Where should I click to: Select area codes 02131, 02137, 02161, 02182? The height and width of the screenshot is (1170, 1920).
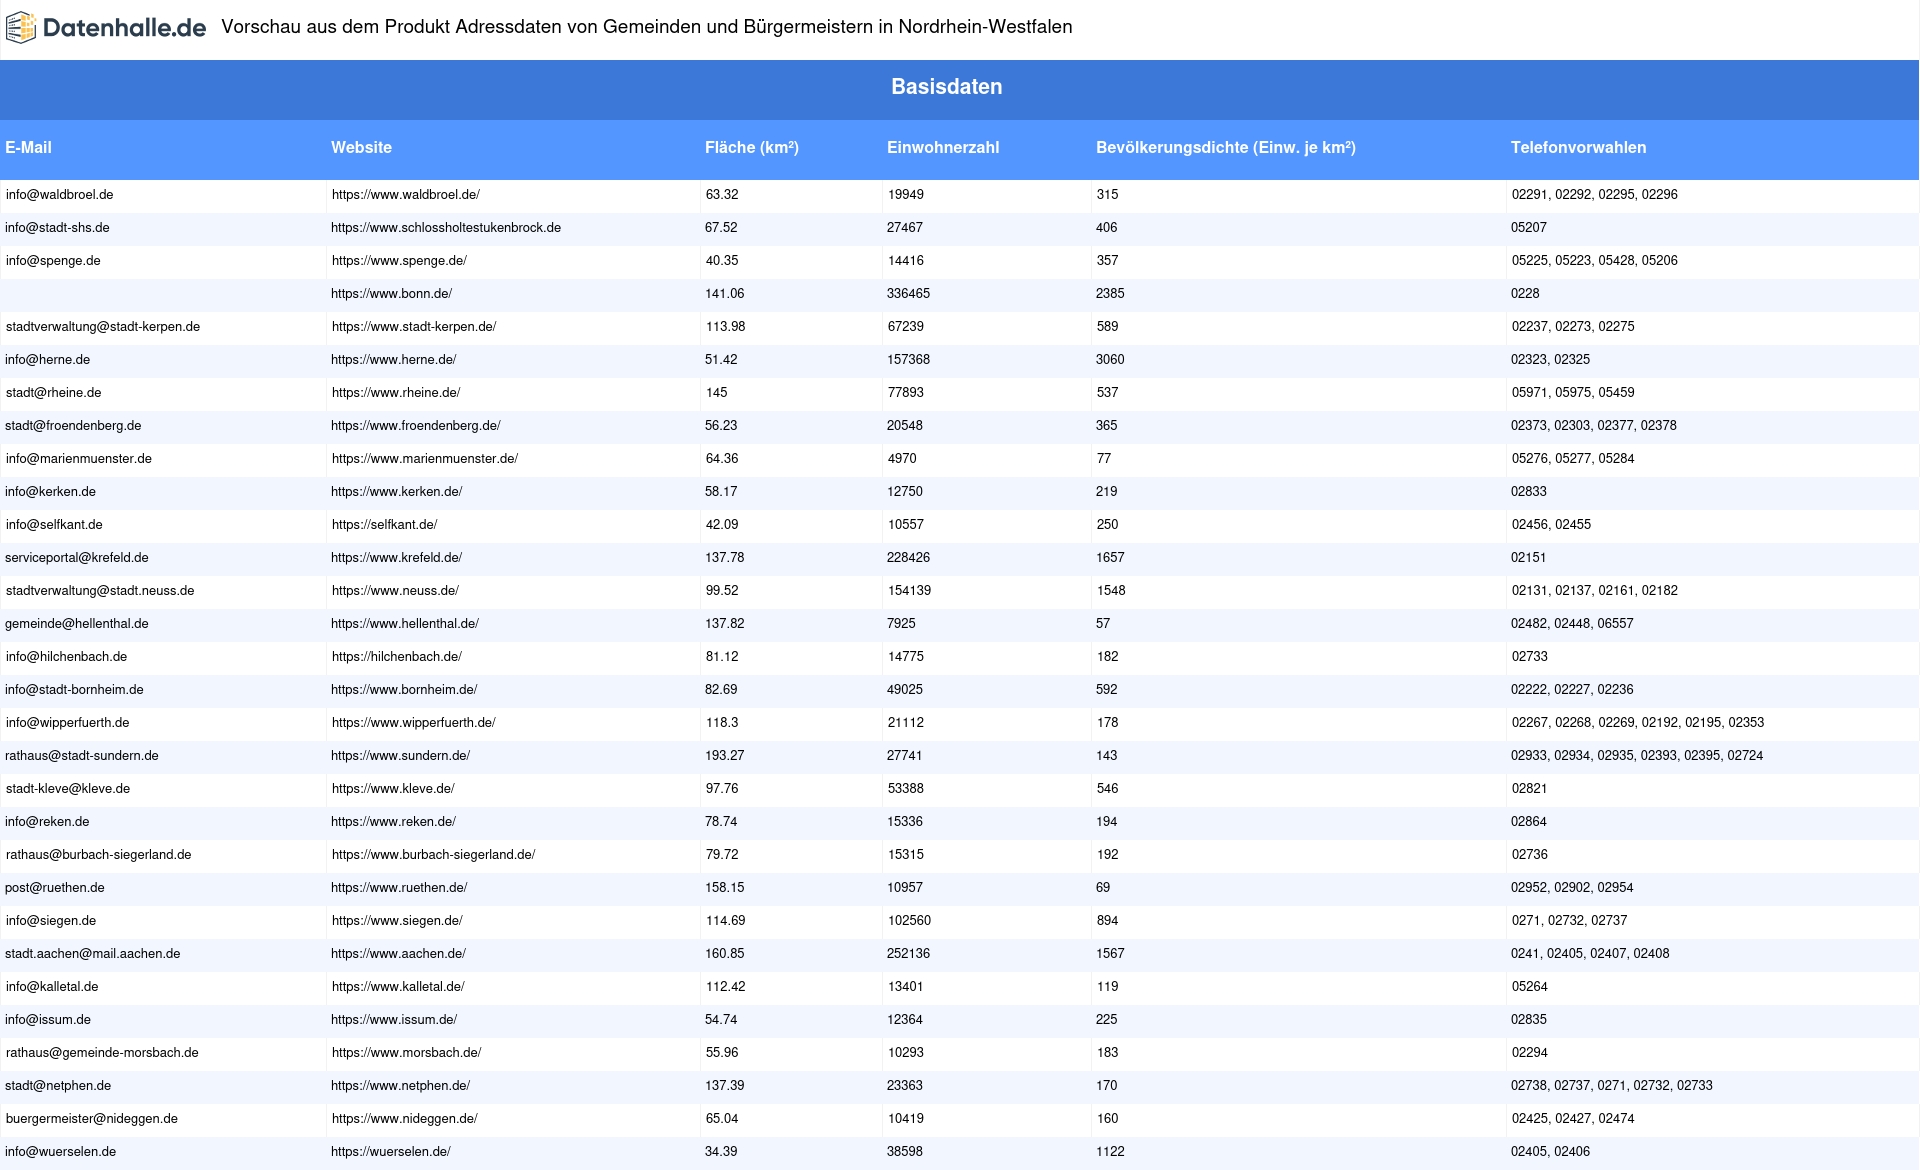coord(1595,591)
